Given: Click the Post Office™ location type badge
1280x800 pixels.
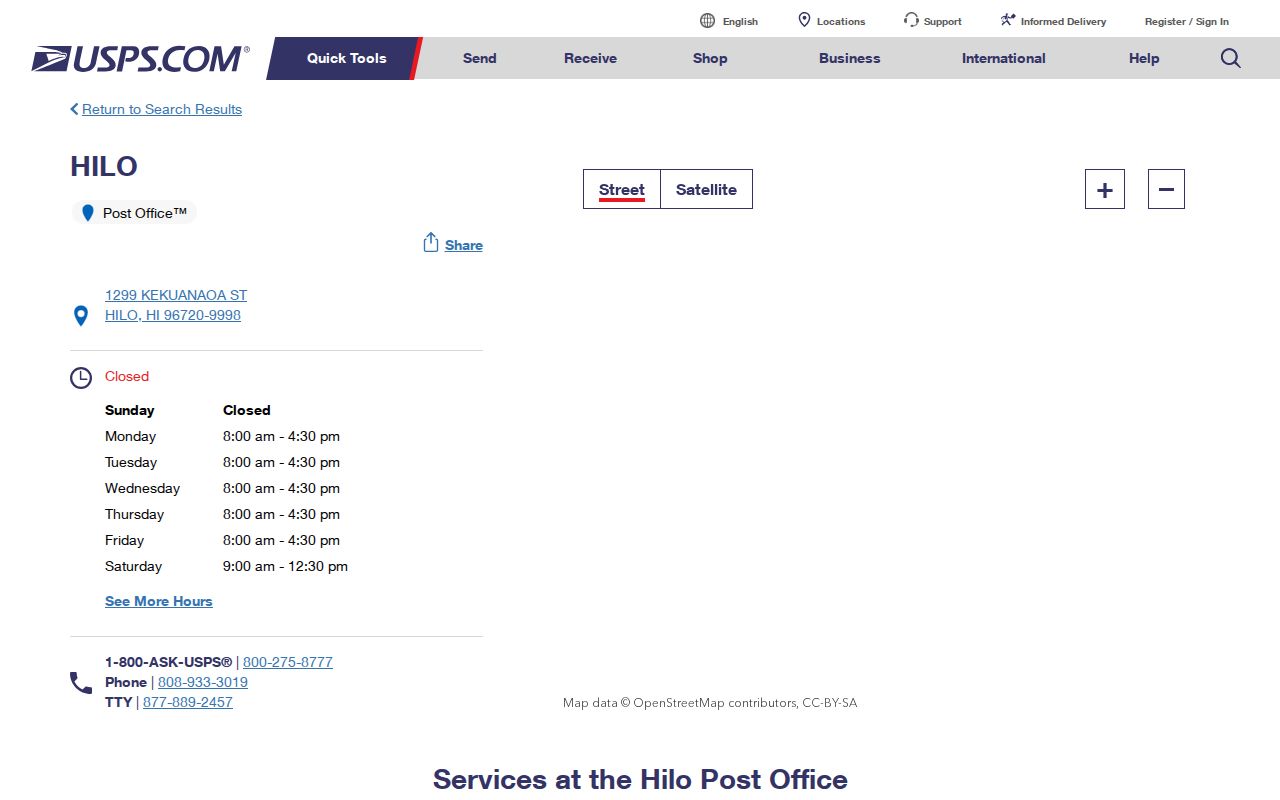Looking at the screenshot, I should (134, 213).
